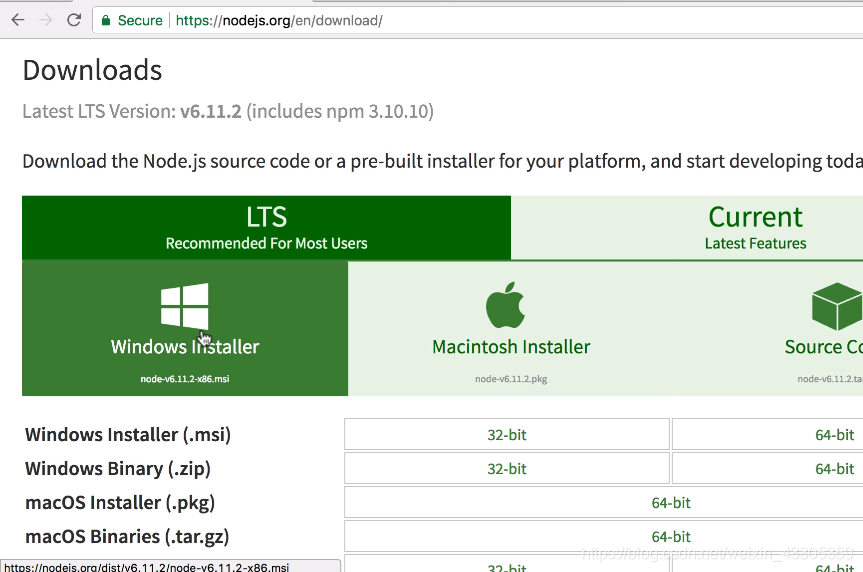
Task: Click the Windows logo icon
Action: (184, 306)
